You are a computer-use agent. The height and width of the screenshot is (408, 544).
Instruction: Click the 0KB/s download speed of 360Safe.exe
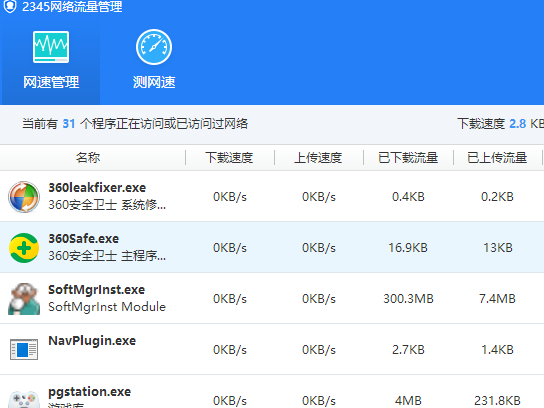(x=230, y=248)
